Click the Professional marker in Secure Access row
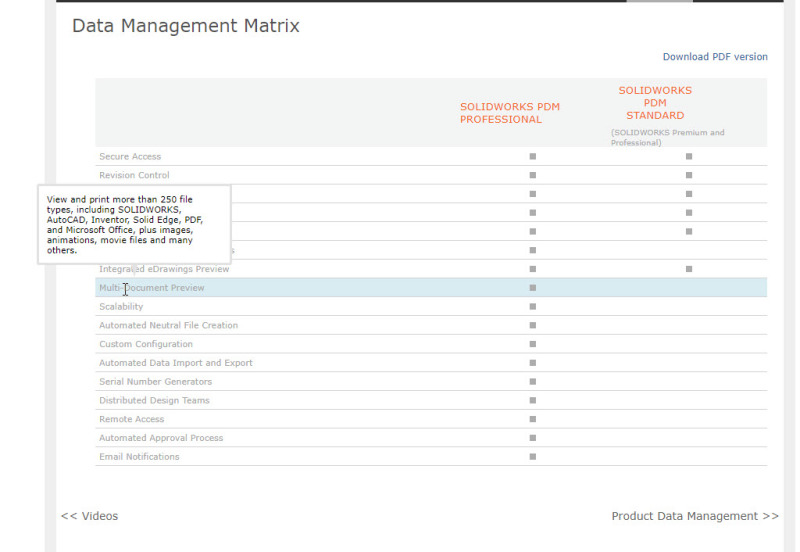 pos(533,157)
